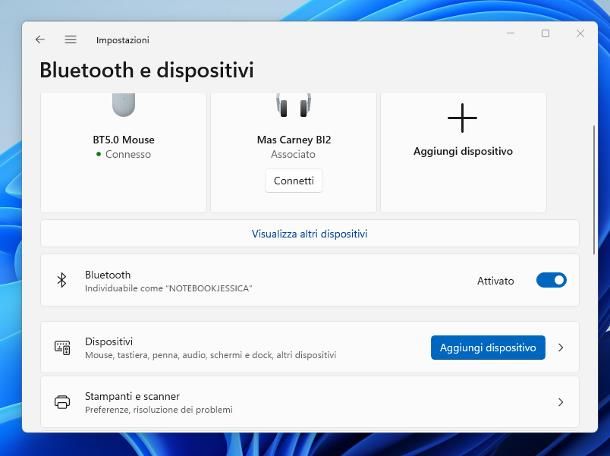Image resolution: width=610 pixels, height=456 pixels.
Task: Connect the Mas Carney BI2 headphones
Action: click(294, 181)
